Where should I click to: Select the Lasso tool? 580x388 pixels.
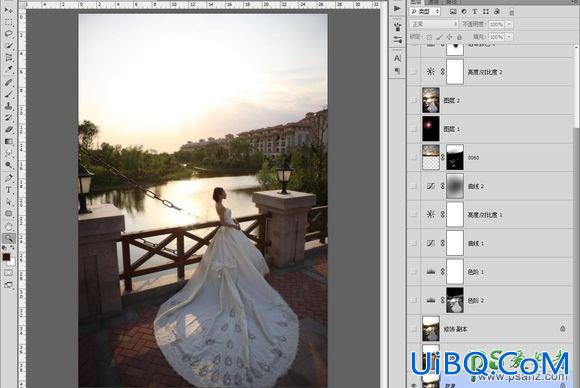8,34
